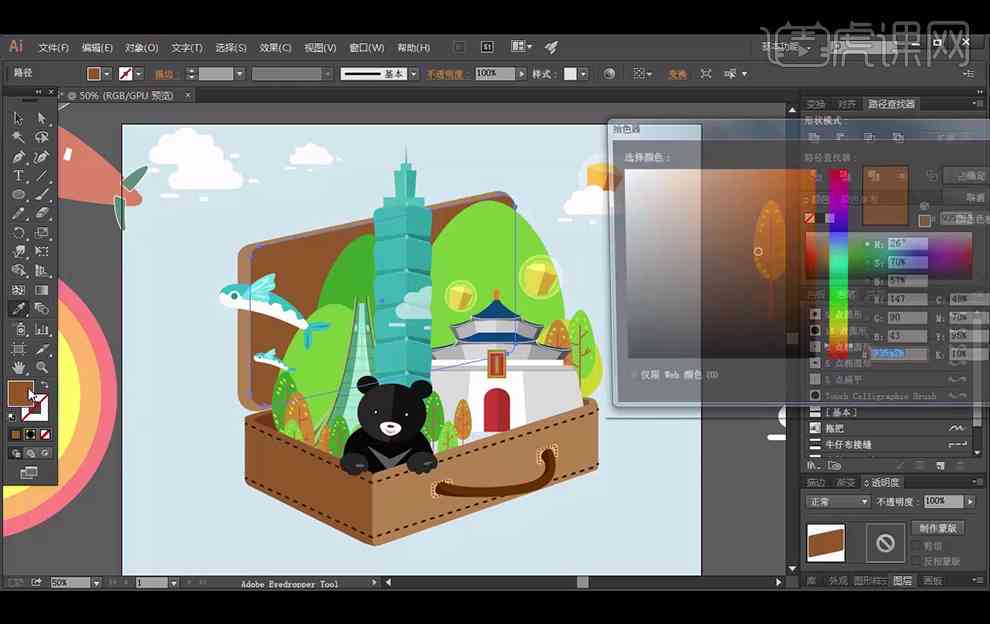This screenshot has width=990, height=624.
Task: Click the Stroke swatch in toolbar
Action: coord(35,407)
